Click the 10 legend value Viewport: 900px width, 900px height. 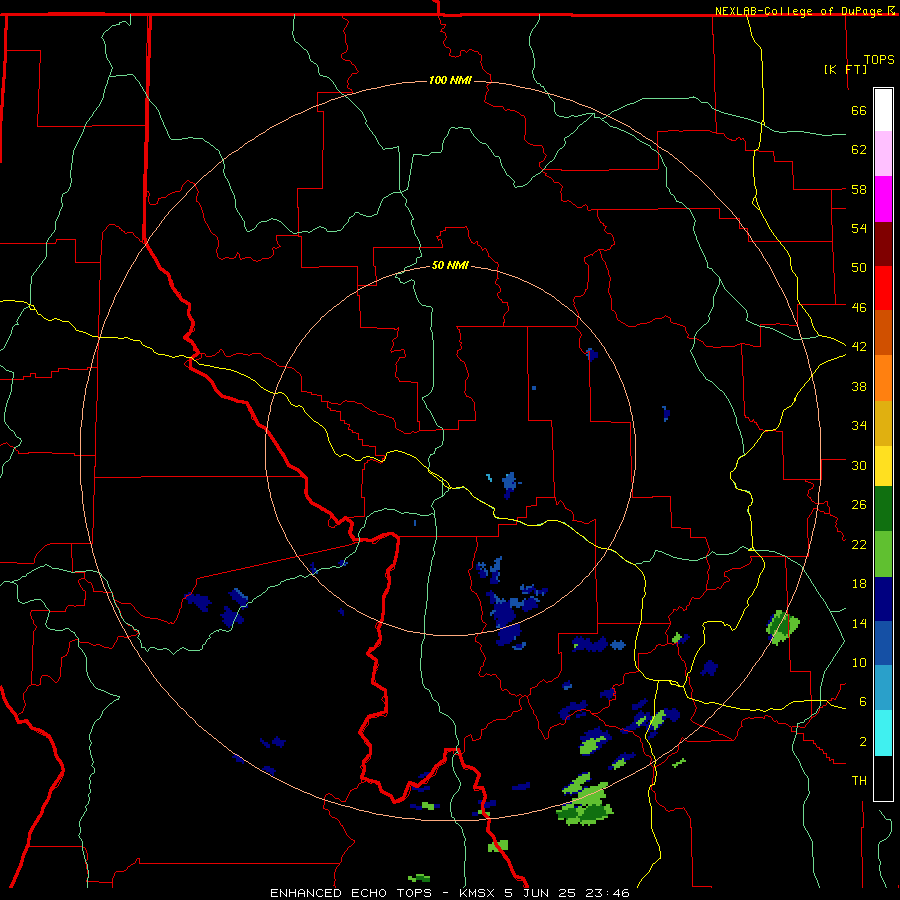[x=859, y=662]
